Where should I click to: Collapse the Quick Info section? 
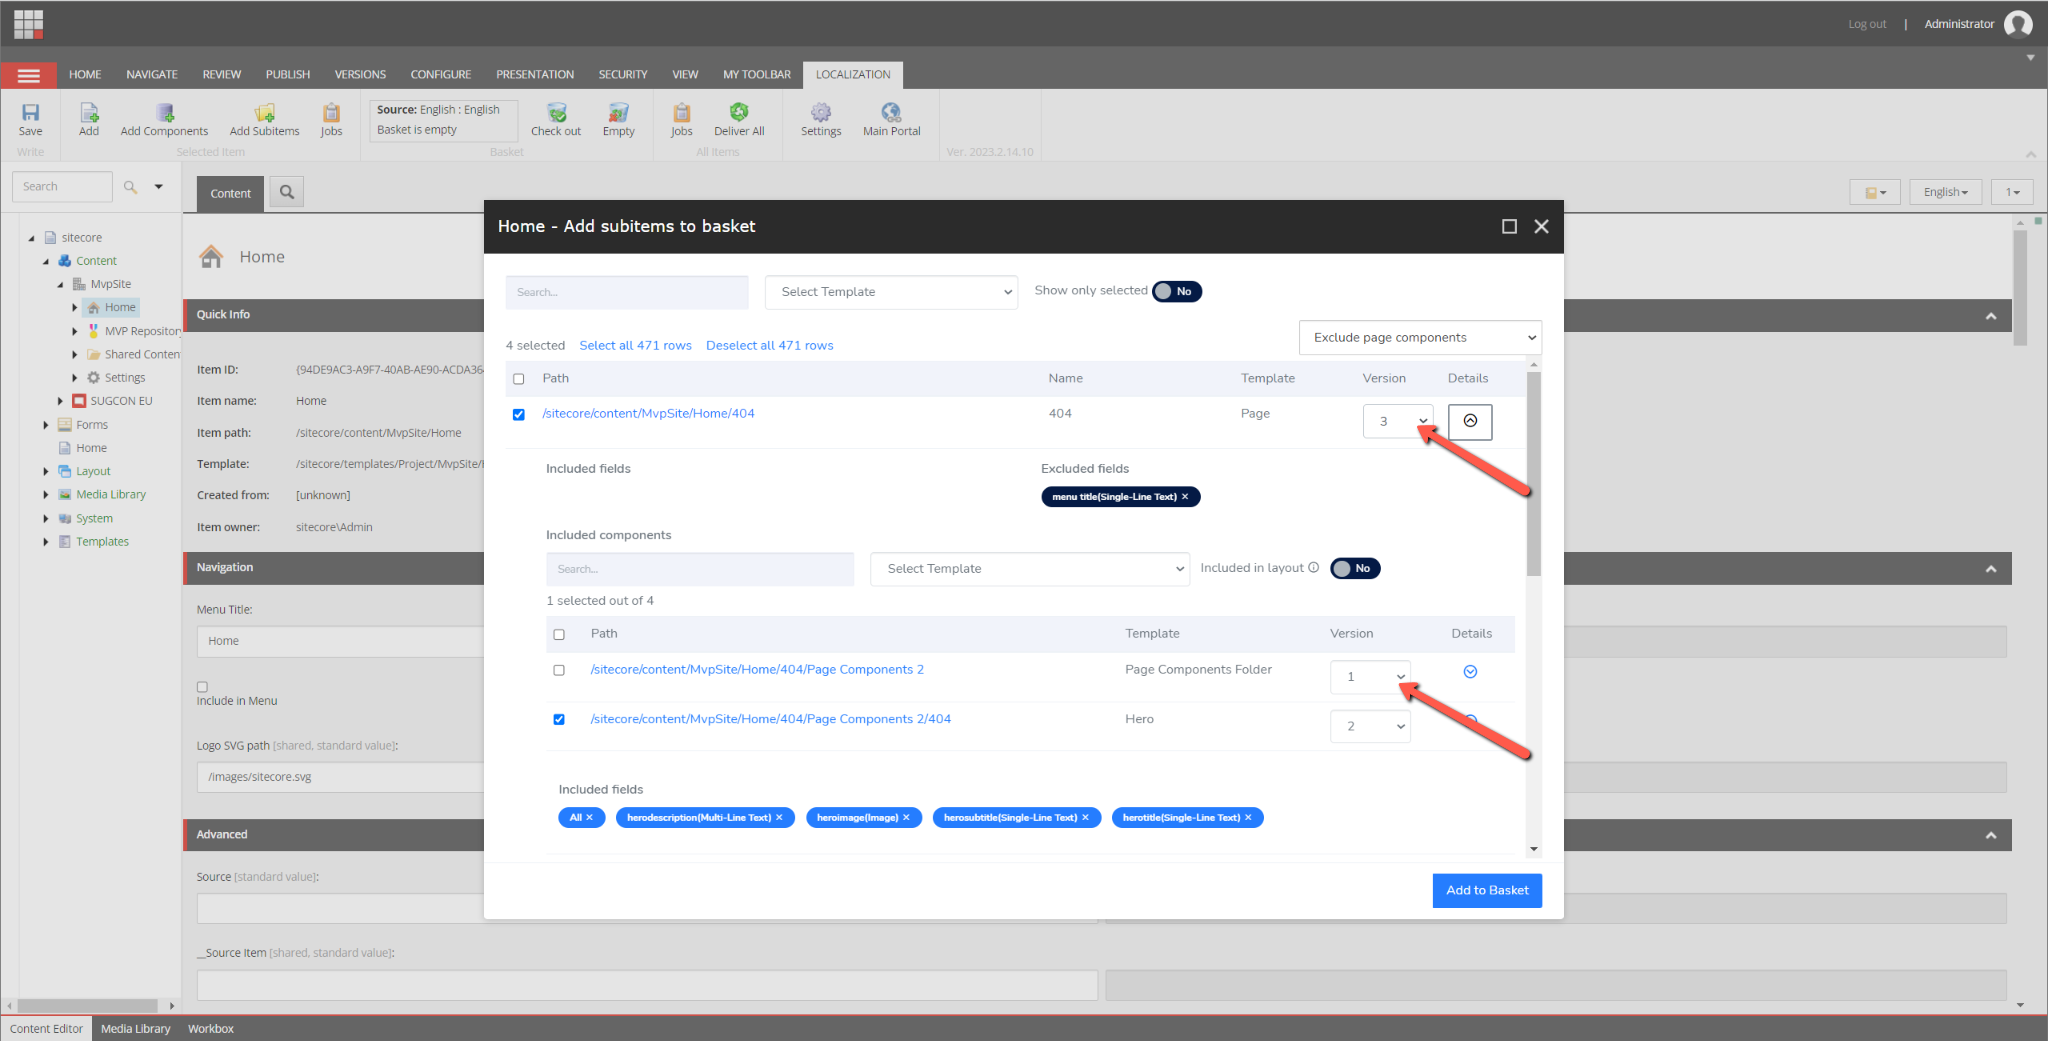(1991, 316)
